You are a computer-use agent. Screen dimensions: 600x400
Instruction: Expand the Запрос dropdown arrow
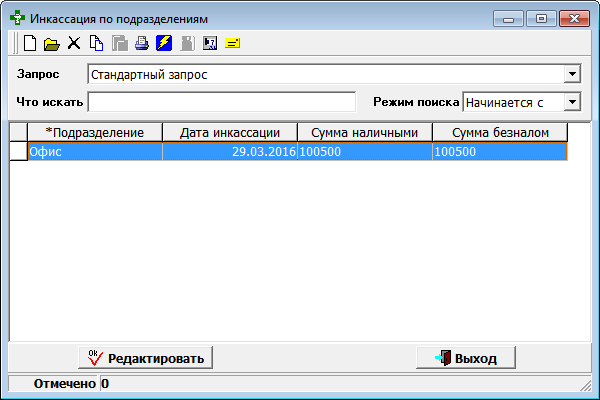coord(572,74)
